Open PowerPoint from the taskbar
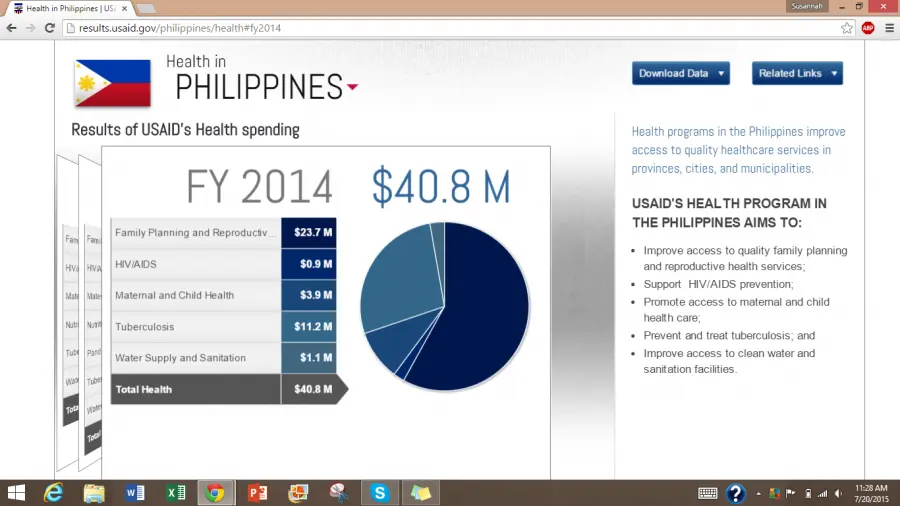Image resolution: width=900 pixels, height=506 pixels. [258, 493]
